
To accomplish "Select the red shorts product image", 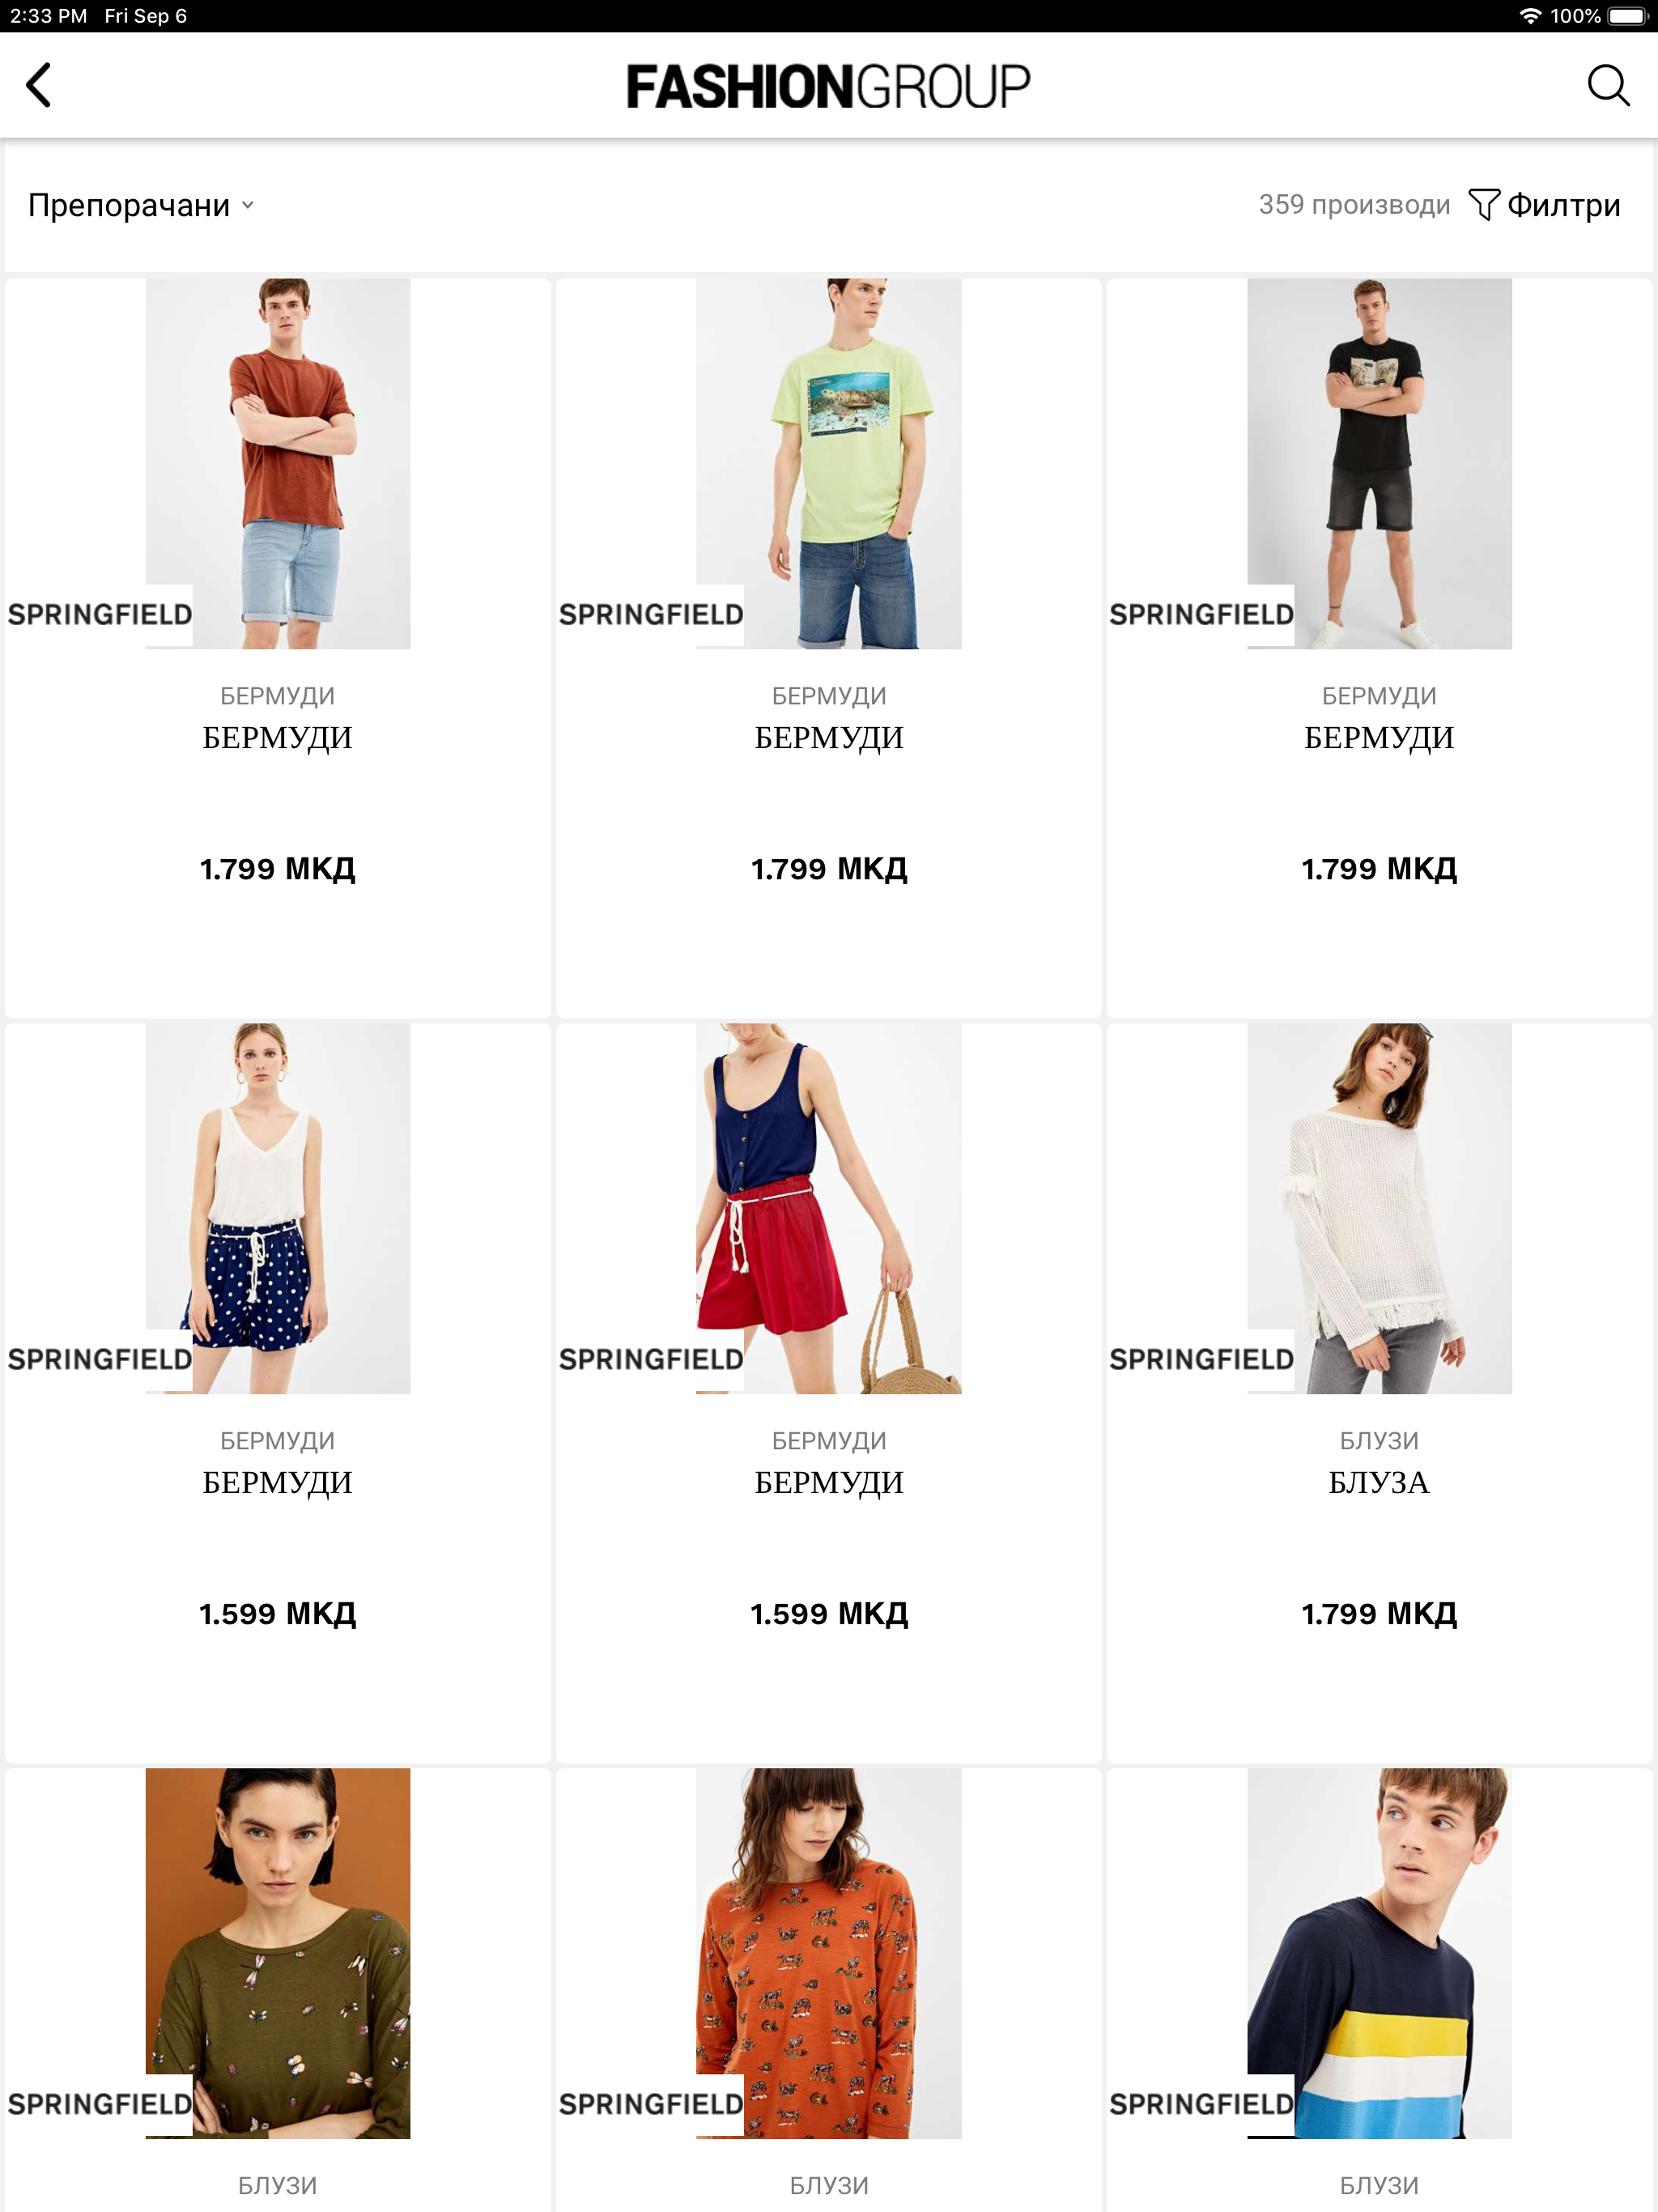I will 828,1208.
